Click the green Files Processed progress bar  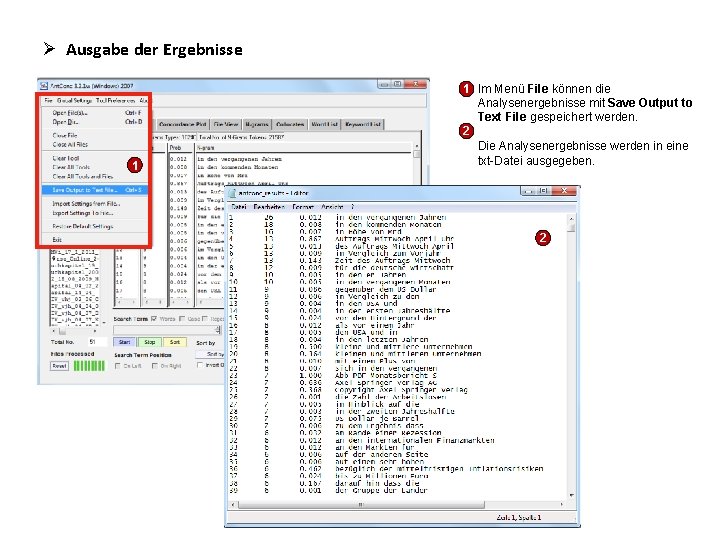[x=89, y=366]
